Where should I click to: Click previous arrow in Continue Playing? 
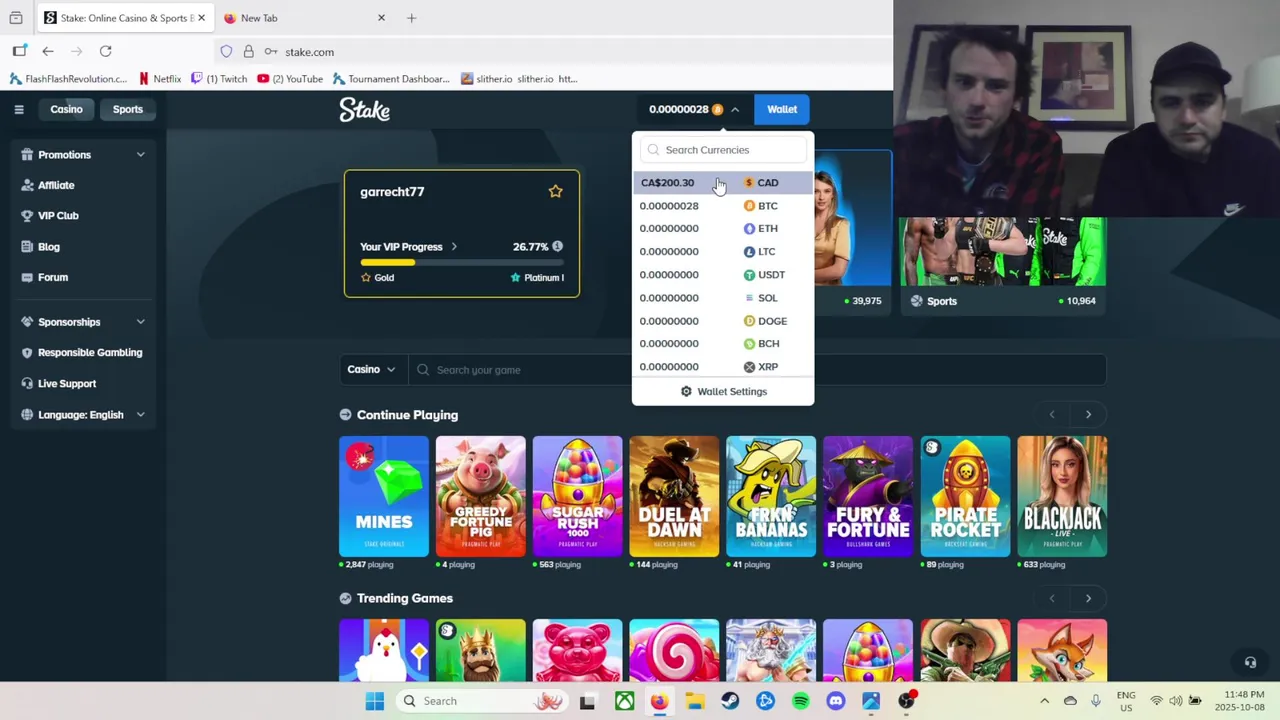point(1051,415)
